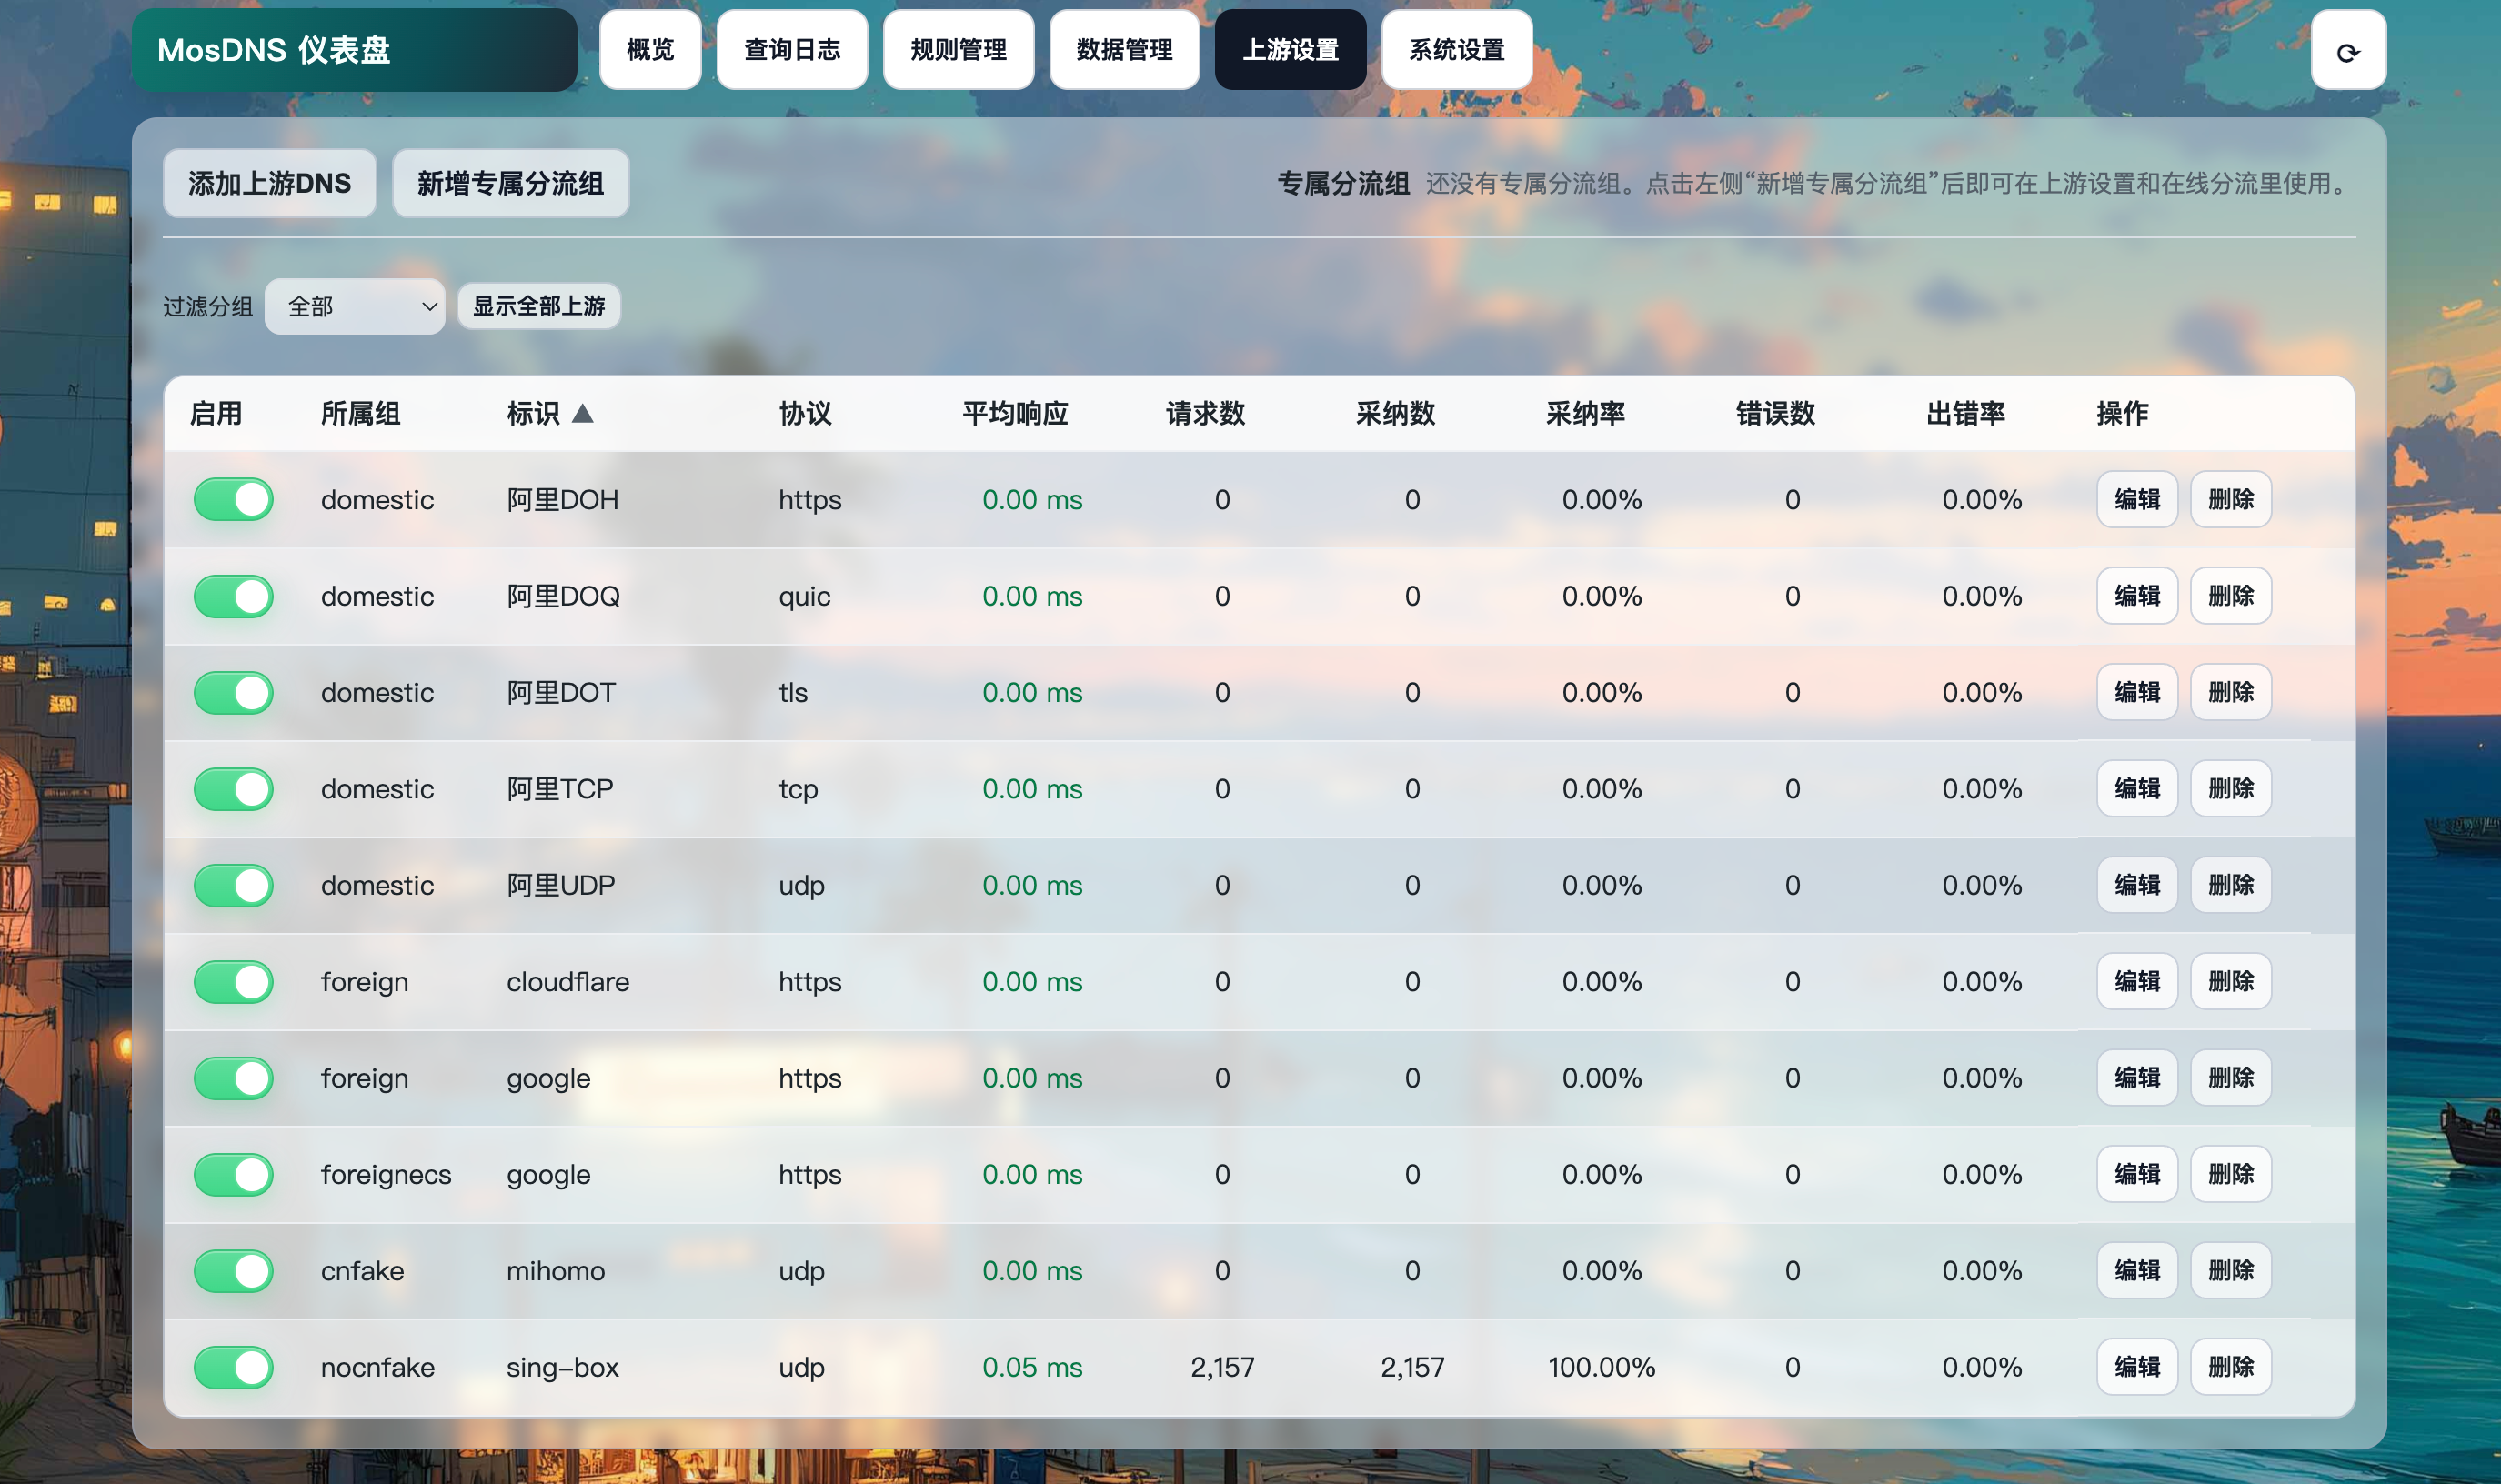Screen dimensions: 2501x1484
Task: Go to the 规则管理 tab
Action: (958, 50)
